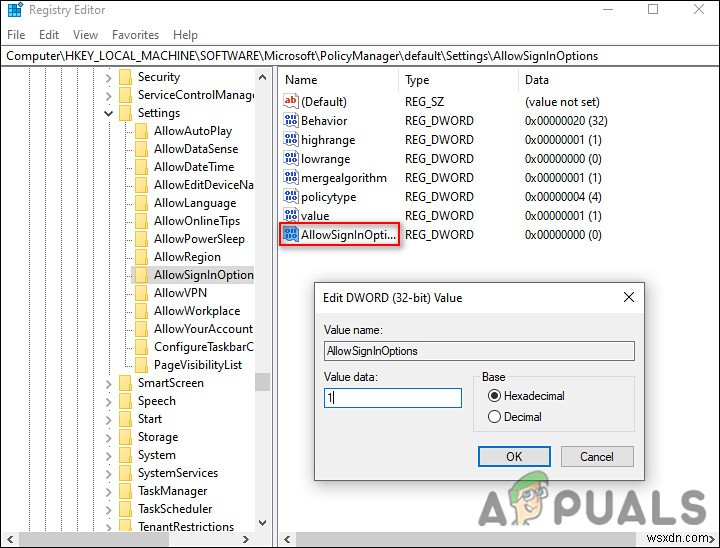Select the Decimal base radio button
720x548 pixels.
click(494, 417)
